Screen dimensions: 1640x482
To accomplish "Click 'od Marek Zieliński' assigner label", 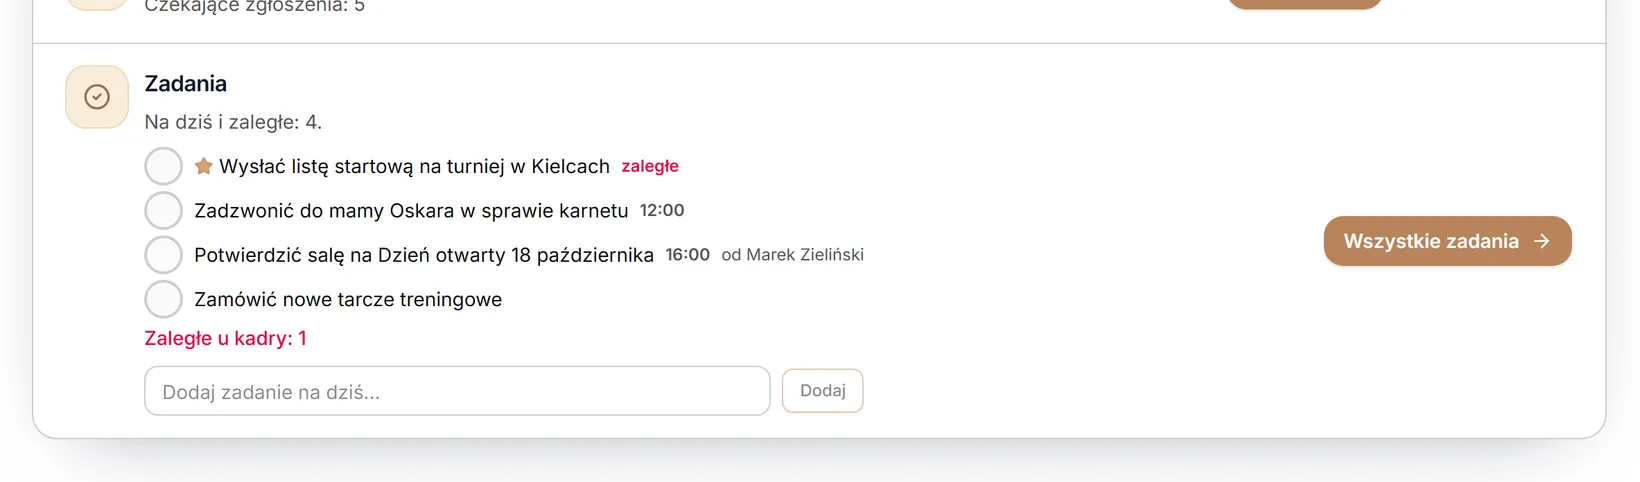I will coord(793,255).
